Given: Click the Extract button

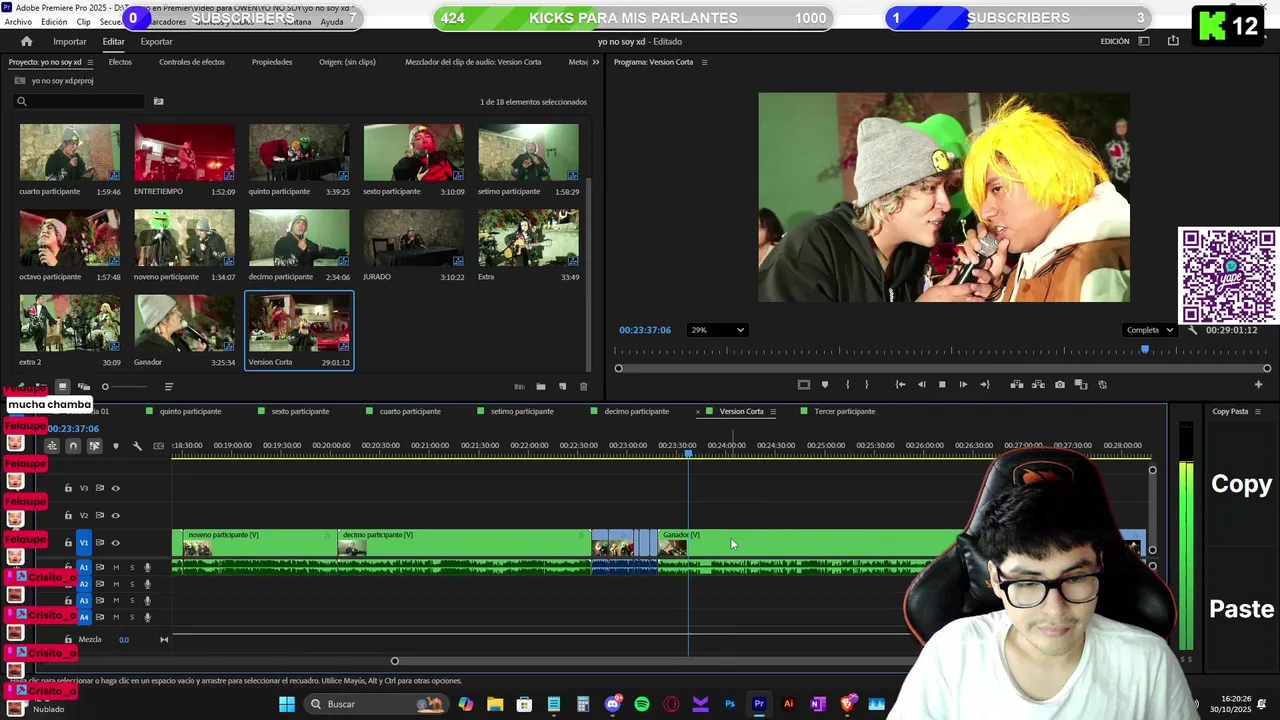Looking at the screenshot, I should point(1038,384).
